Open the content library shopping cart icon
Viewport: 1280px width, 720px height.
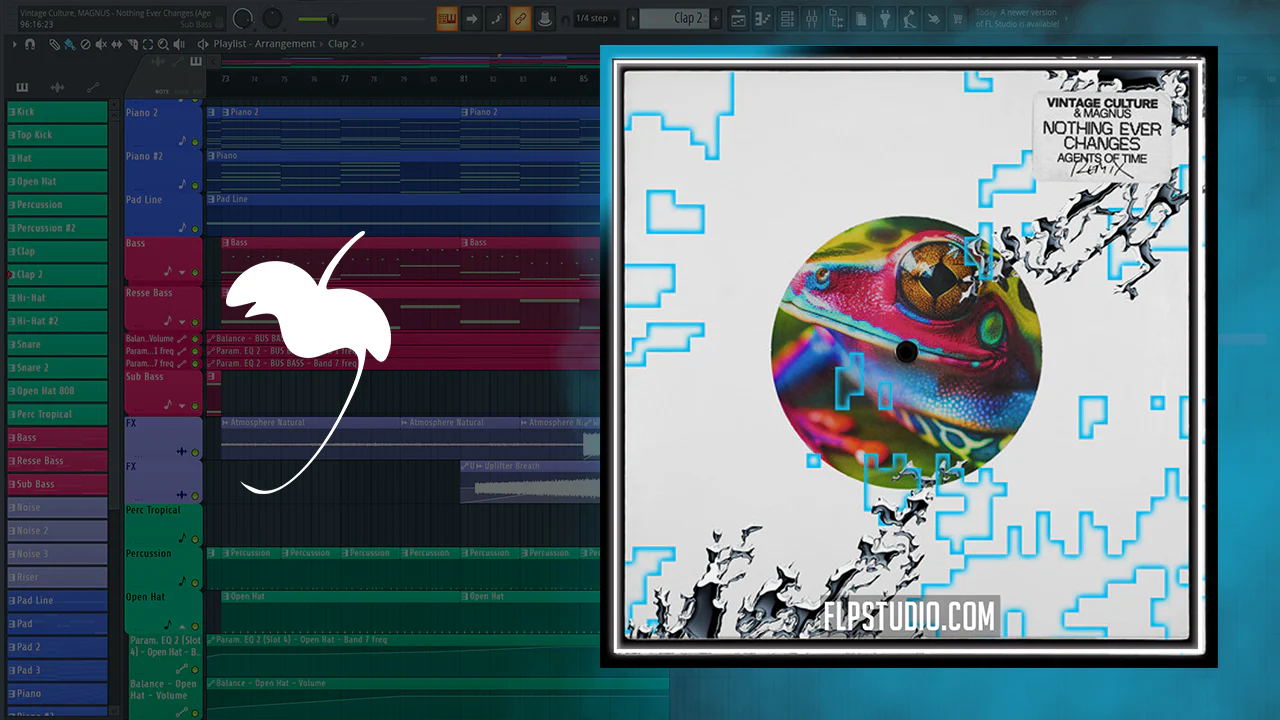pos(958,18)
